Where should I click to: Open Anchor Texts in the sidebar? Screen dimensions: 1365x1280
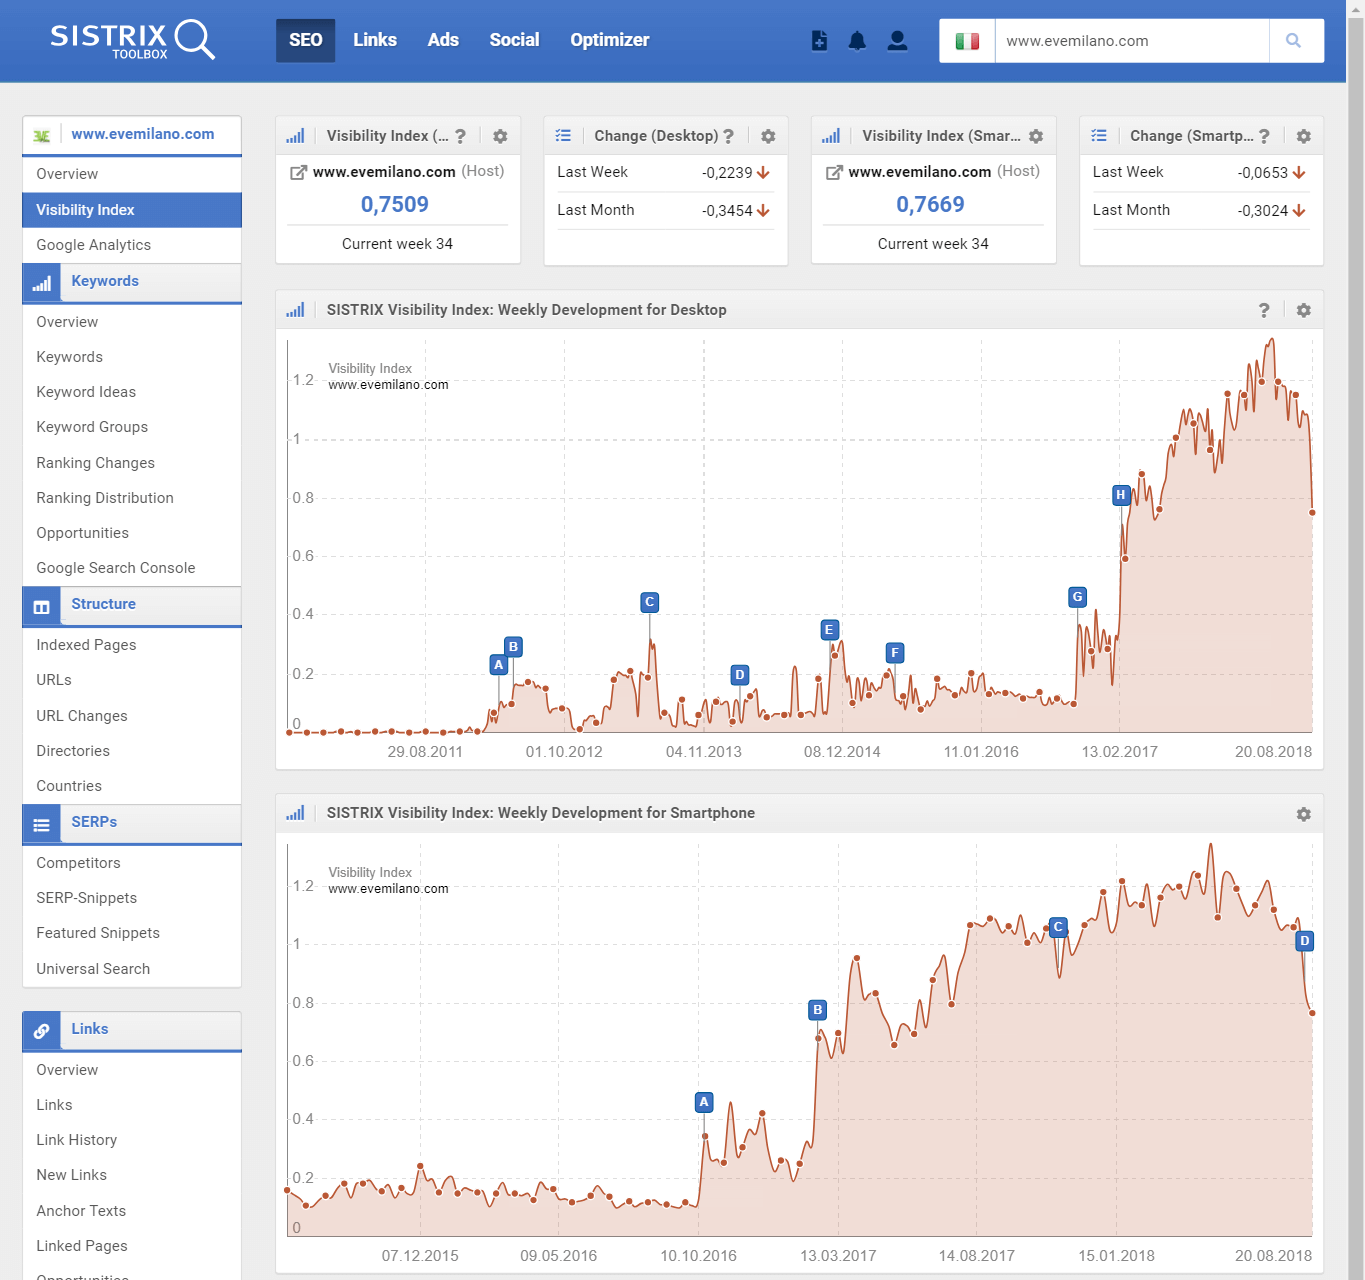(132, 1211)
